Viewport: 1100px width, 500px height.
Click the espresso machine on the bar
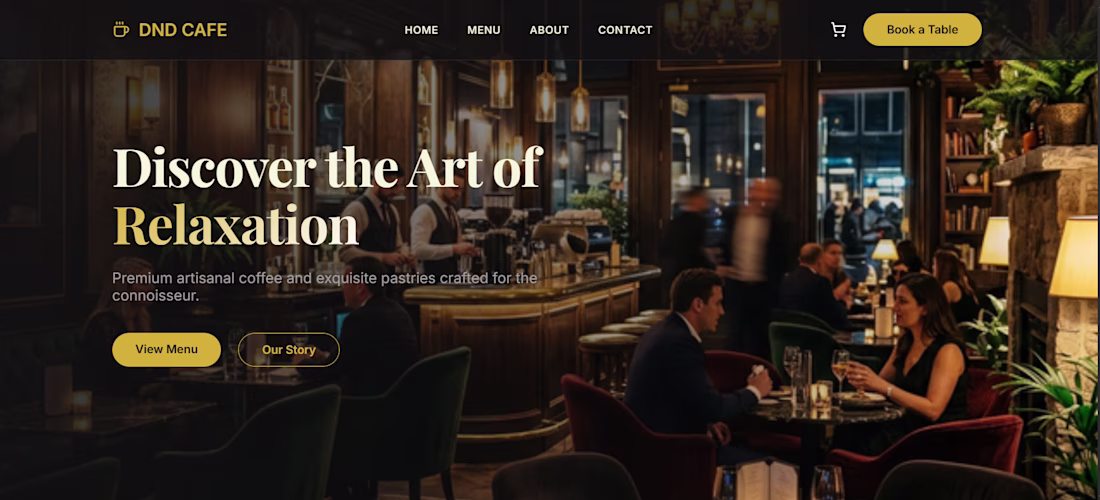[561, 242]
